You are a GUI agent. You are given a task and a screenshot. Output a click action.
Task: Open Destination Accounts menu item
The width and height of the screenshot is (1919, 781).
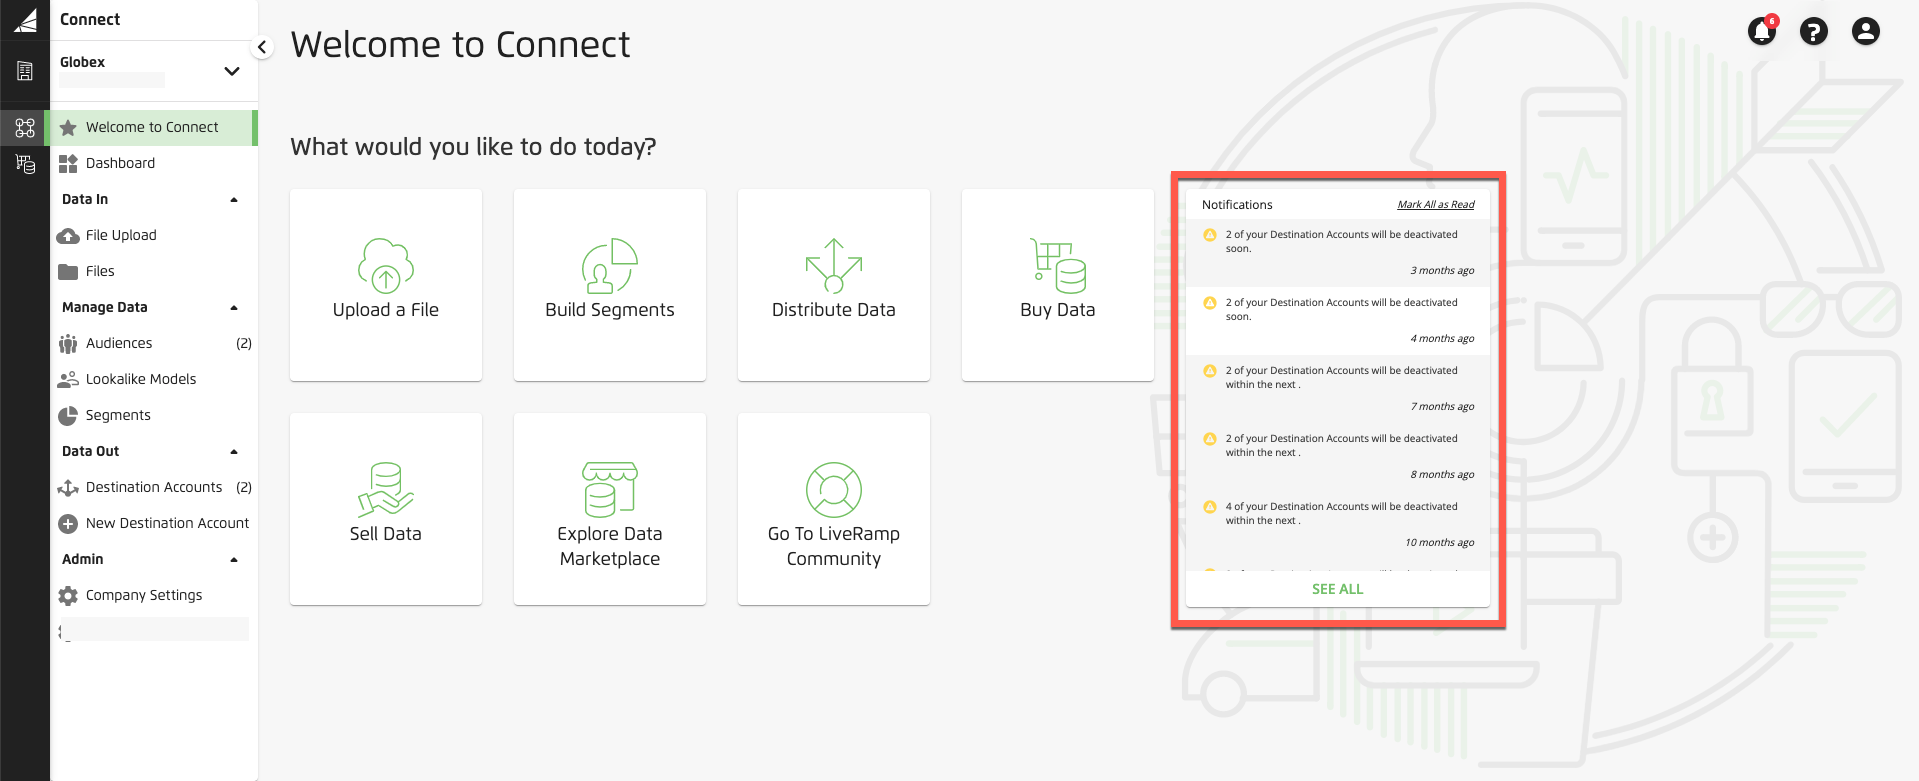click(x=154, y=487)
